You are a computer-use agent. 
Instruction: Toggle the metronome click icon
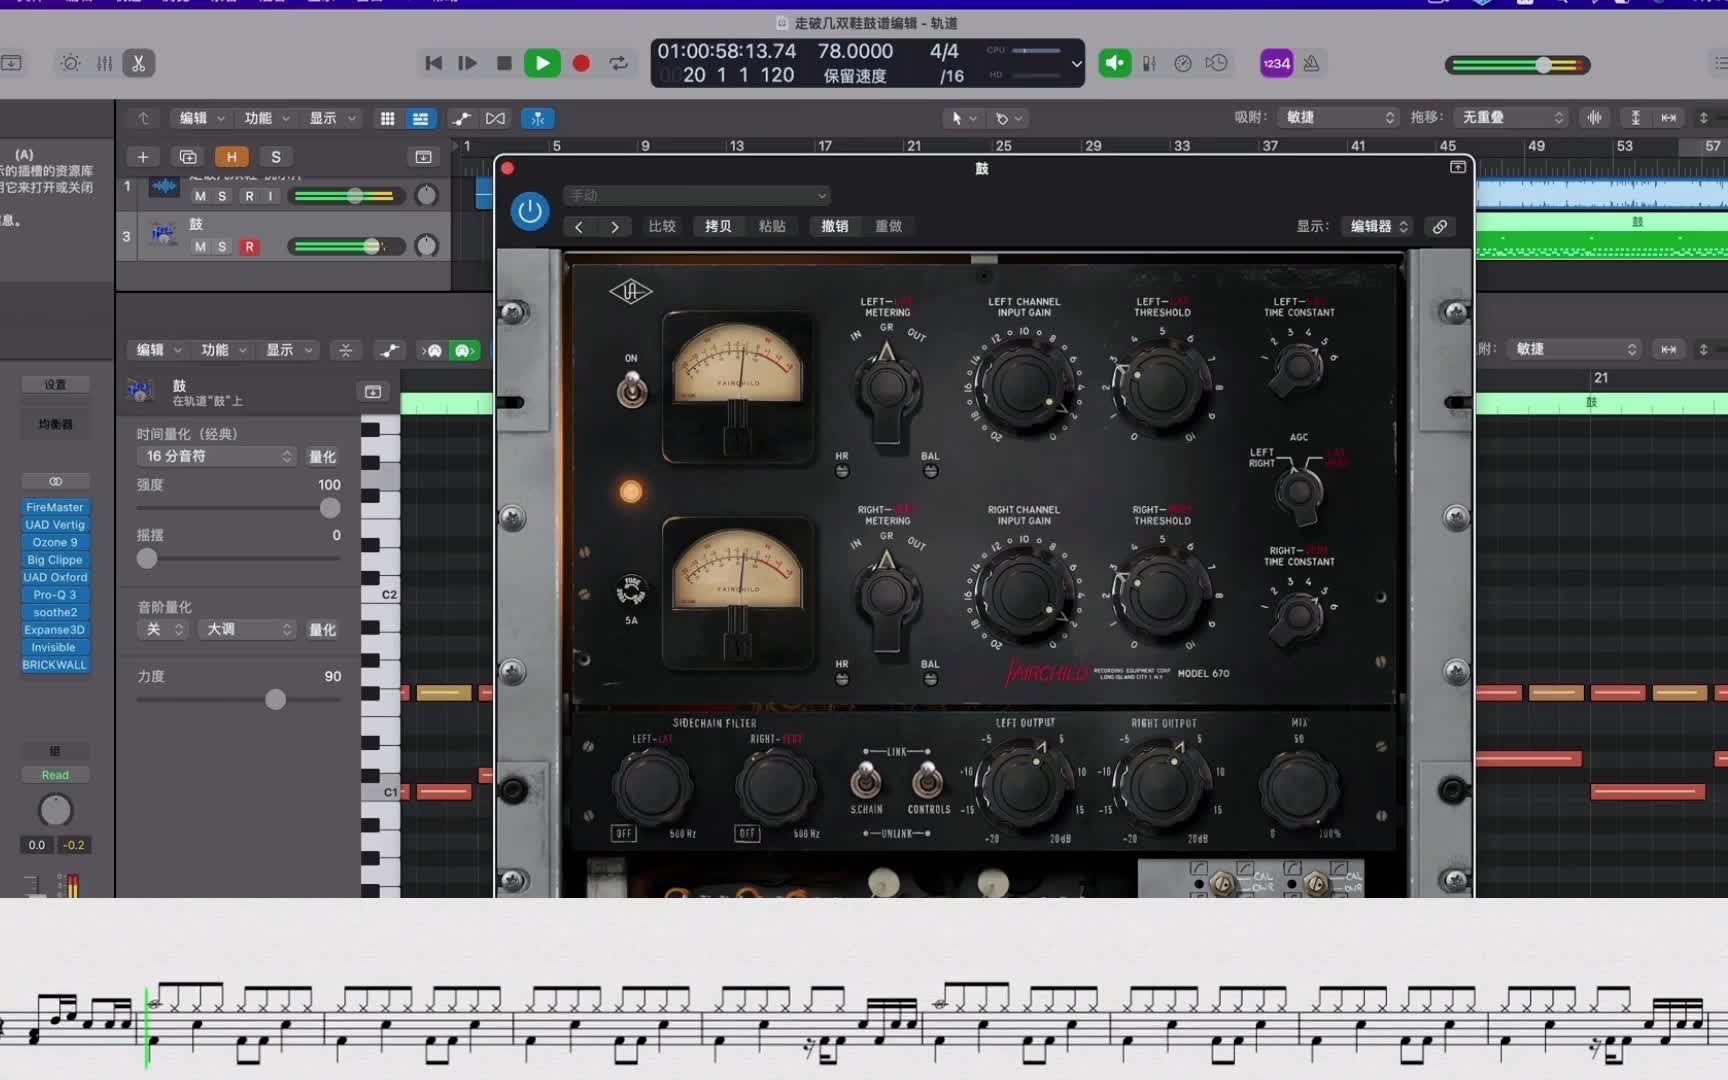(1311, 63)
